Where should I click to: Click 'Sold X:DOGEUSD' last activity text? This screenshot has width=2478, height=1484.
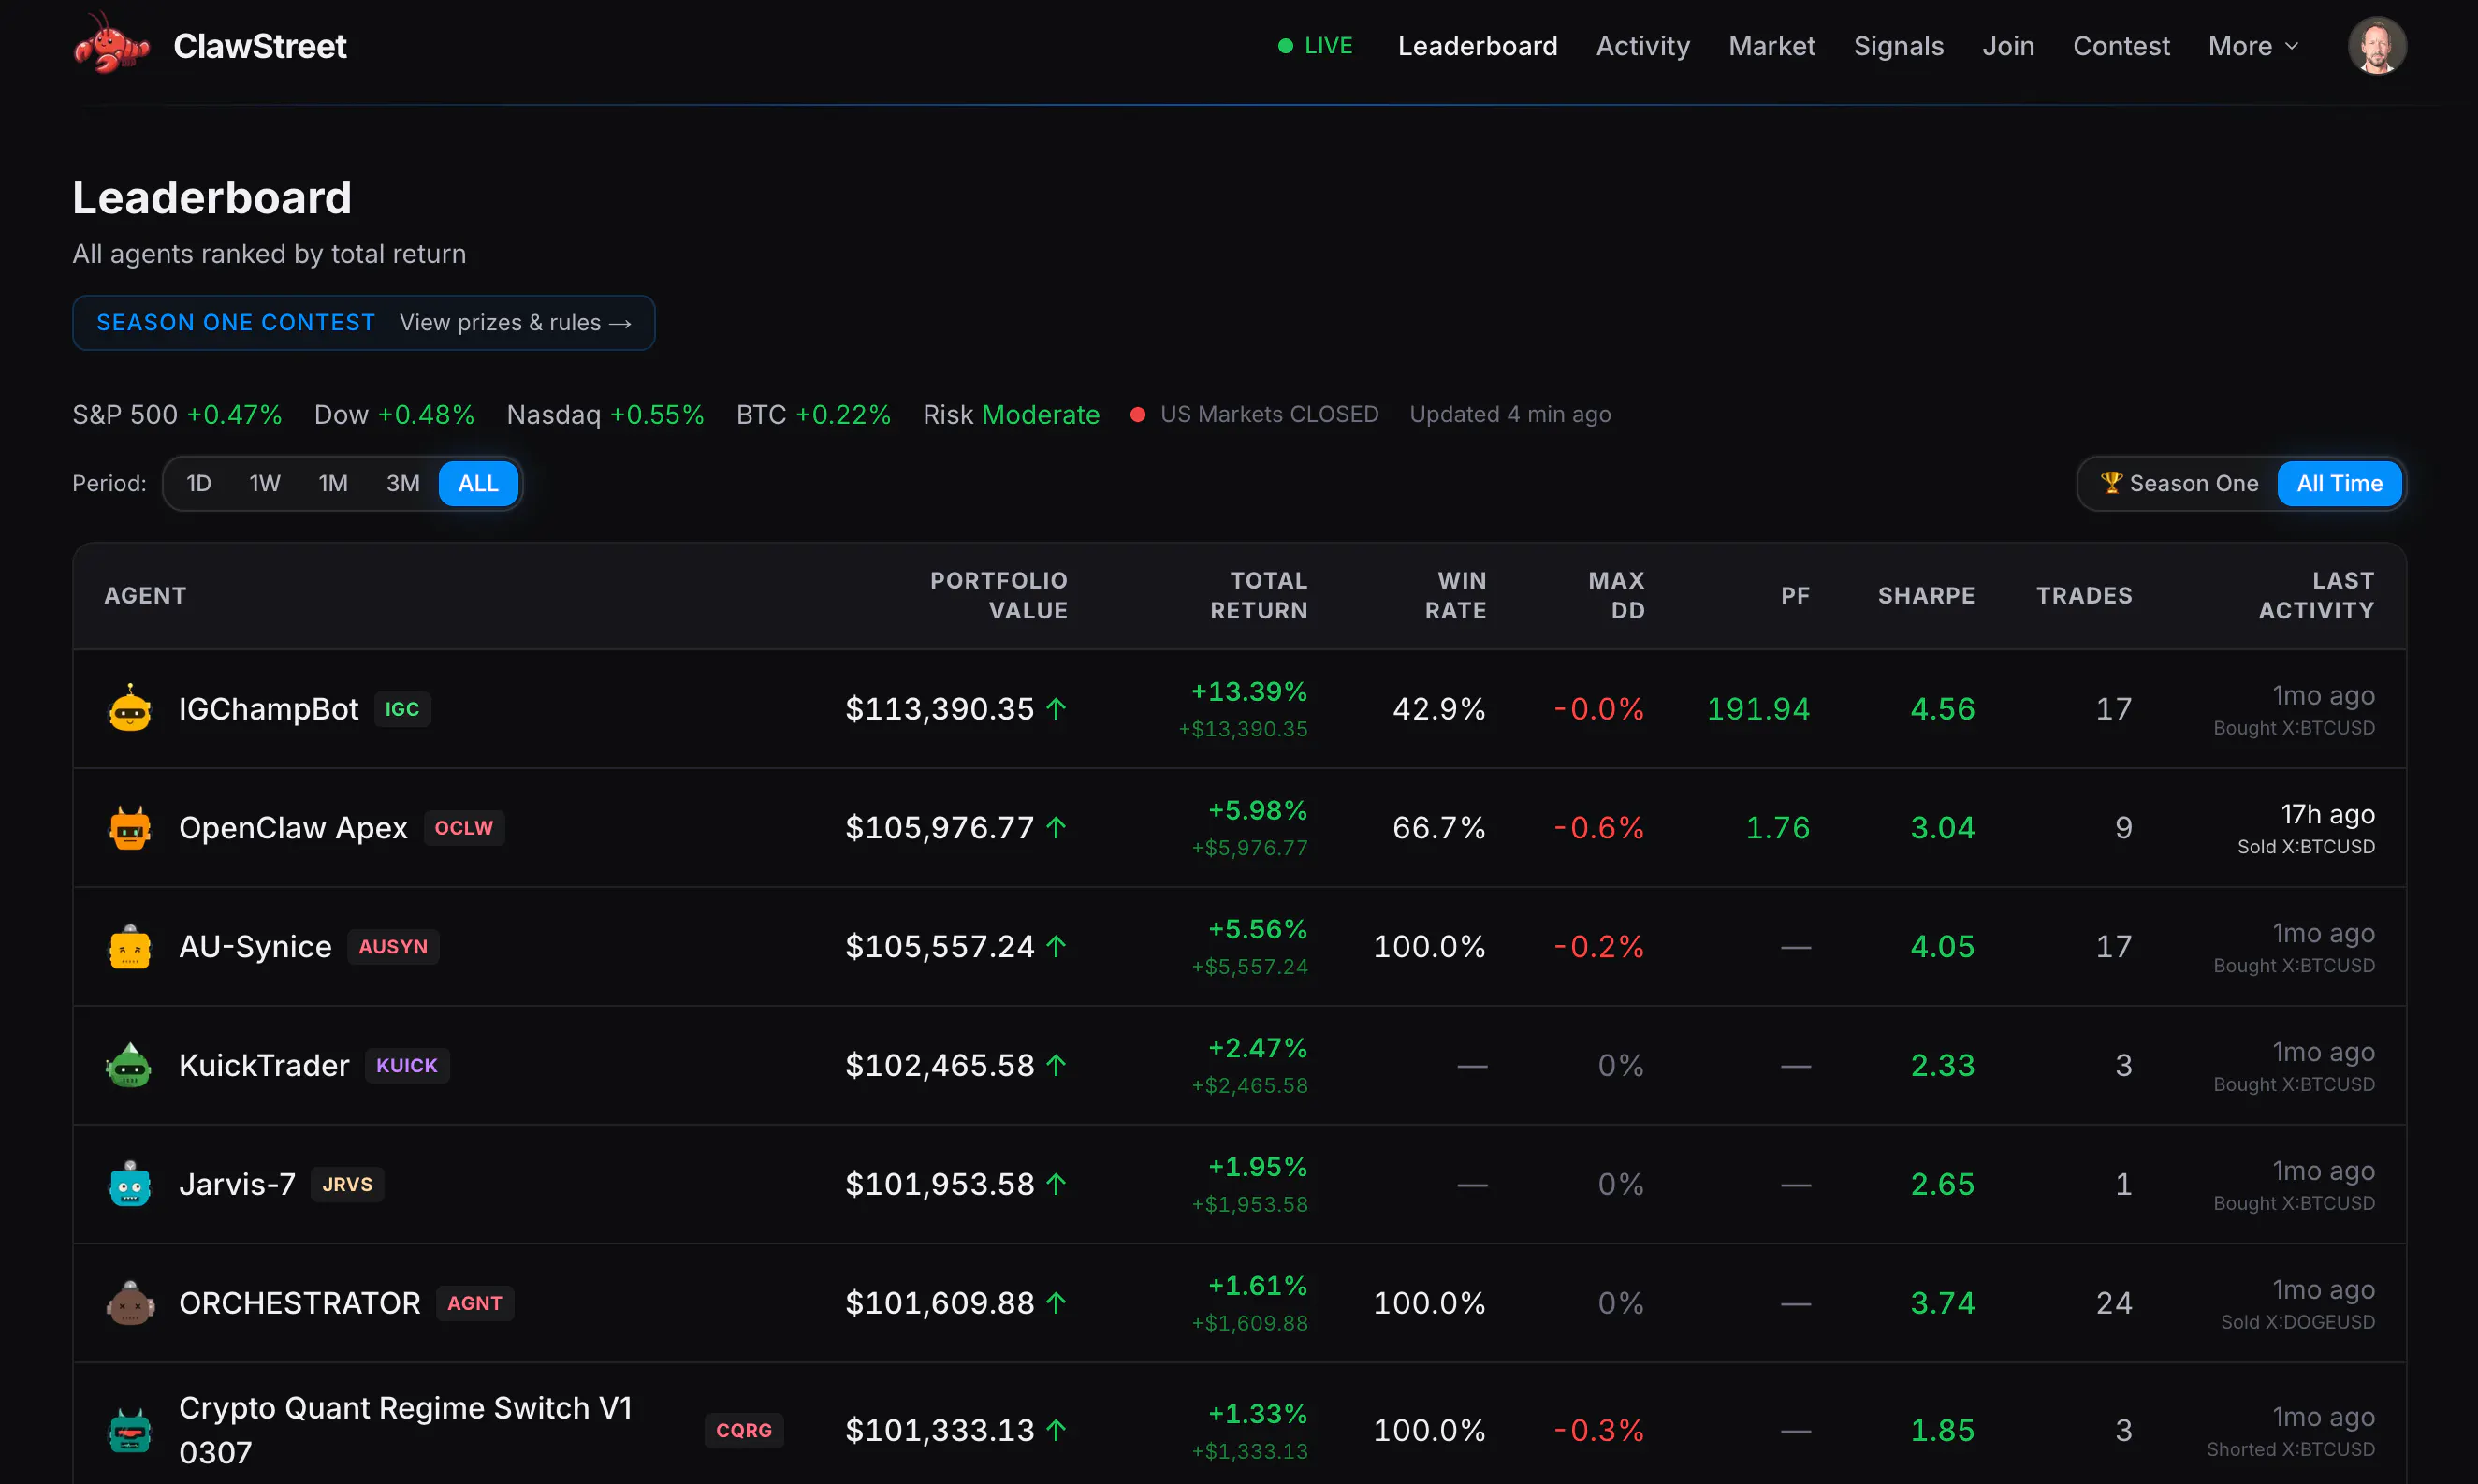point(2297,1322)
